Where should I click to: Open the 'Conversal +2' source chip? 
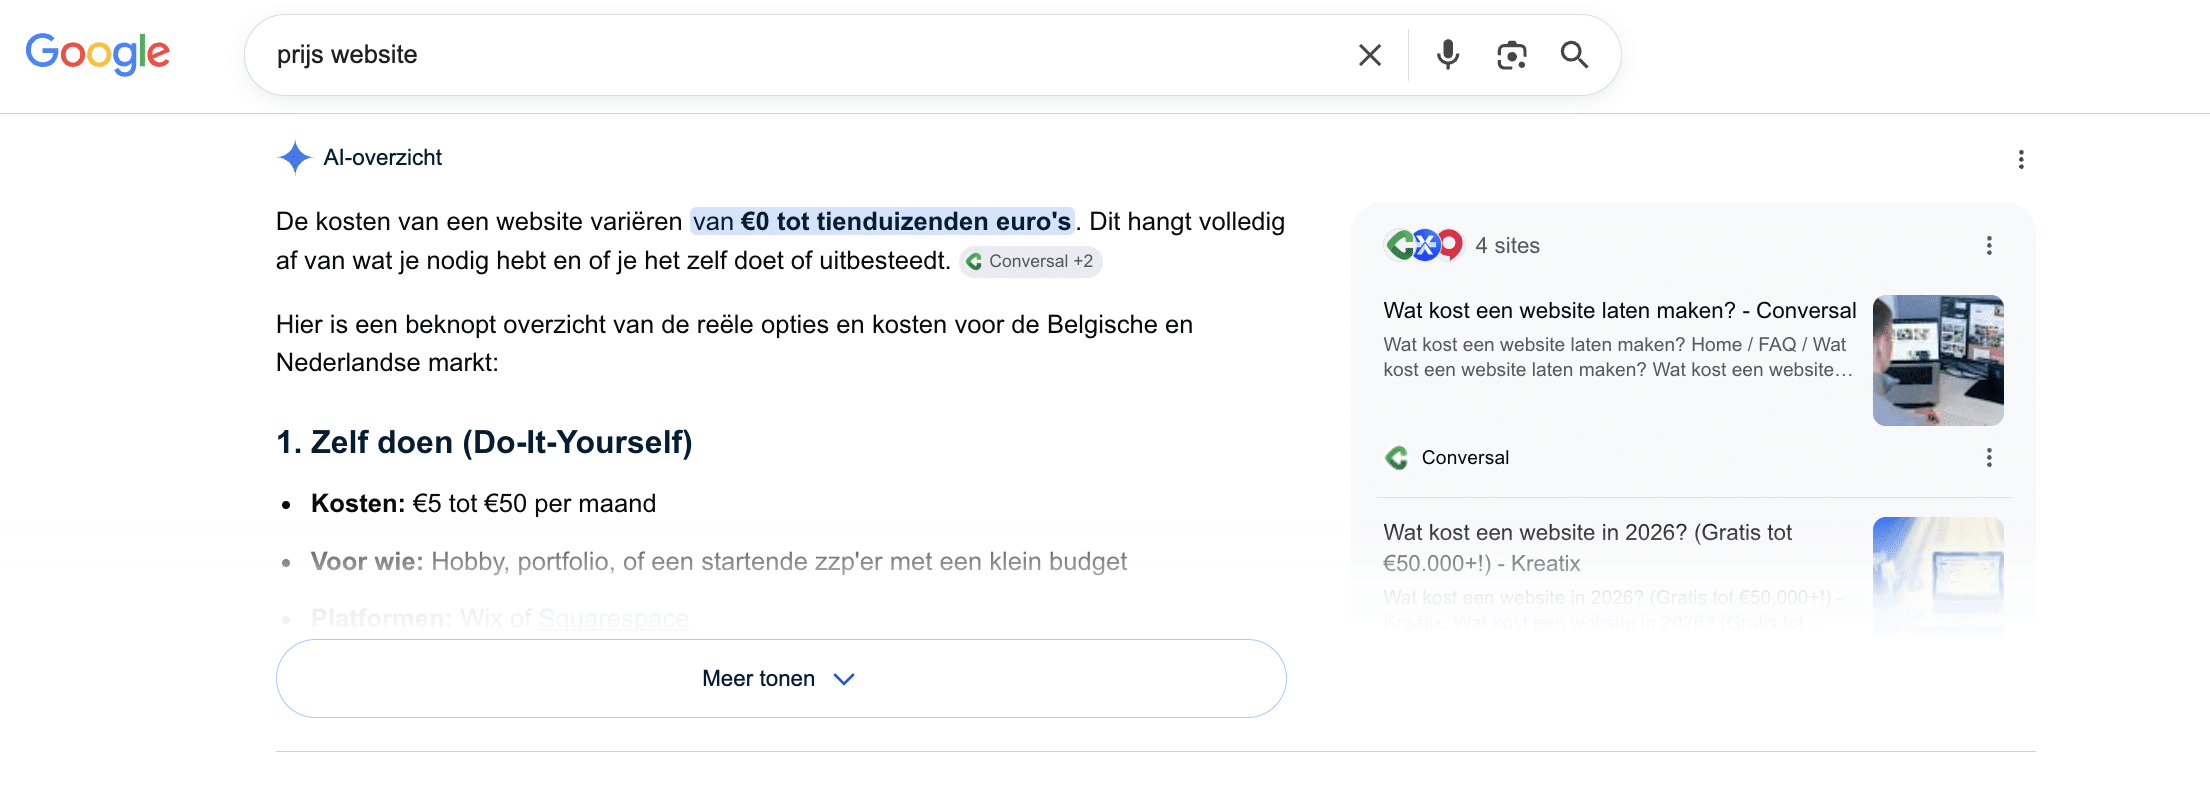[x=1031, y=262]
